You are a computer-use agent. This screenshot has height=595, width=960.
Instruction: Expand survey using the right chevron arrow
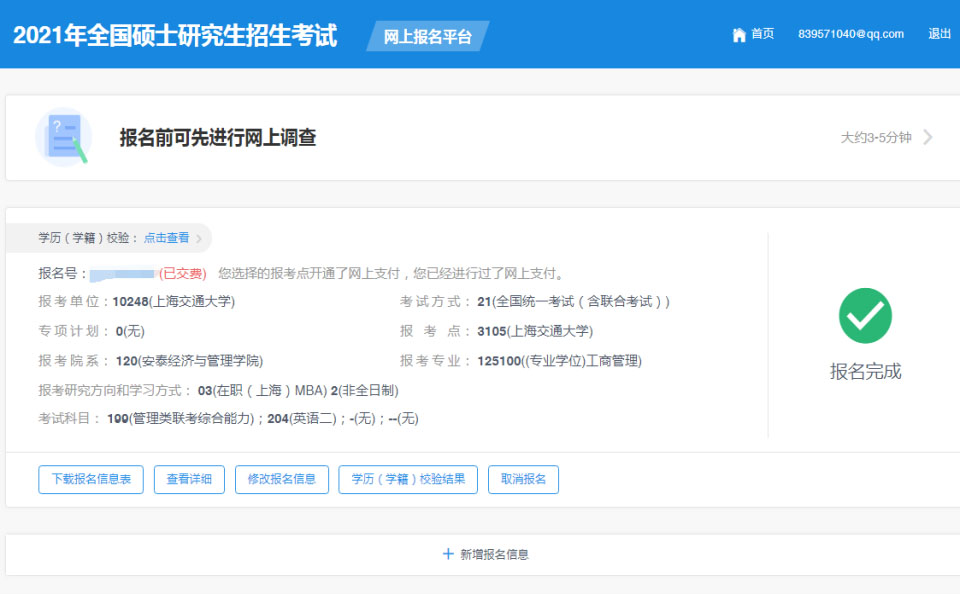(x=928, y=138)
